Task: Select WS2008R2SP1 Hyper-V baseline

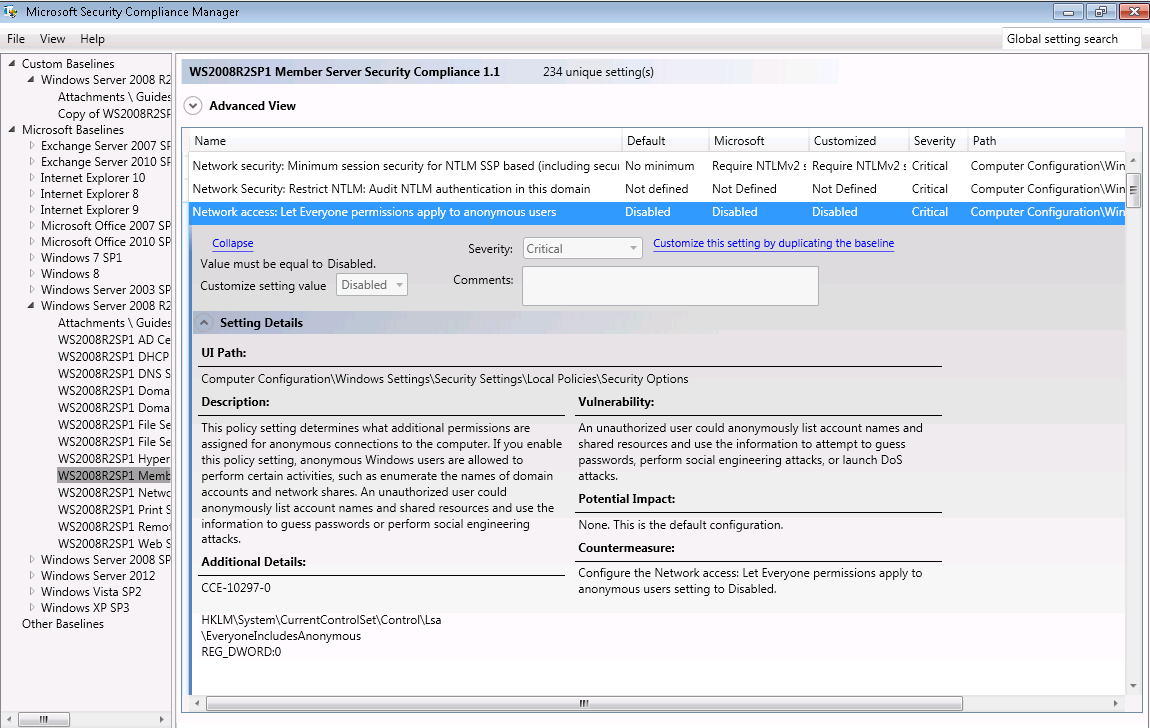Action: 114,458
